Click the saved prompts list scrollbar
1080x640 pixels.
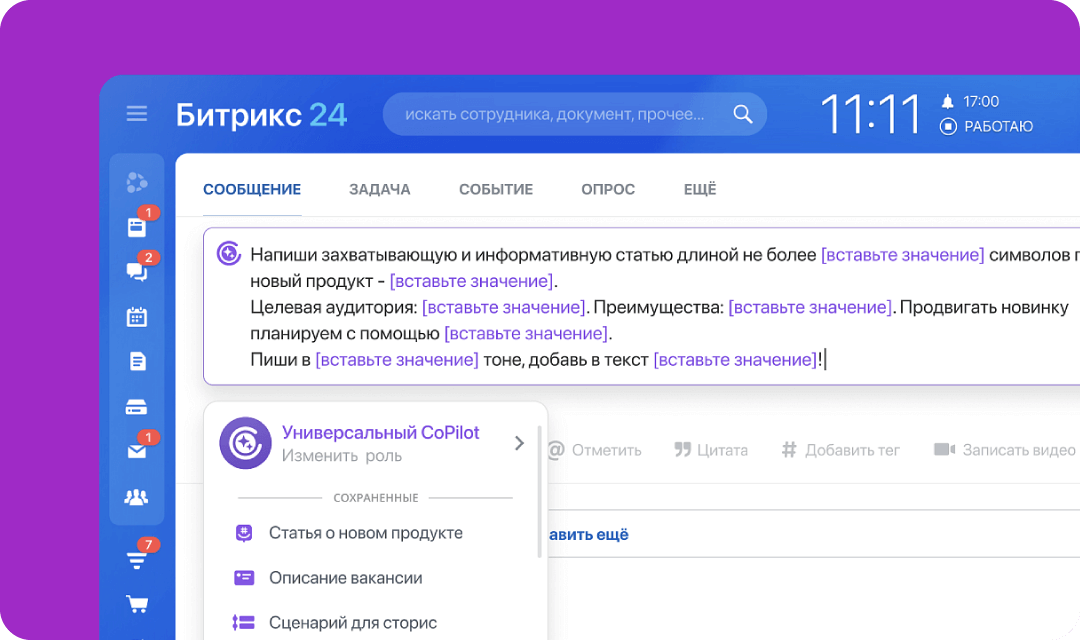(x=539, y=493)
